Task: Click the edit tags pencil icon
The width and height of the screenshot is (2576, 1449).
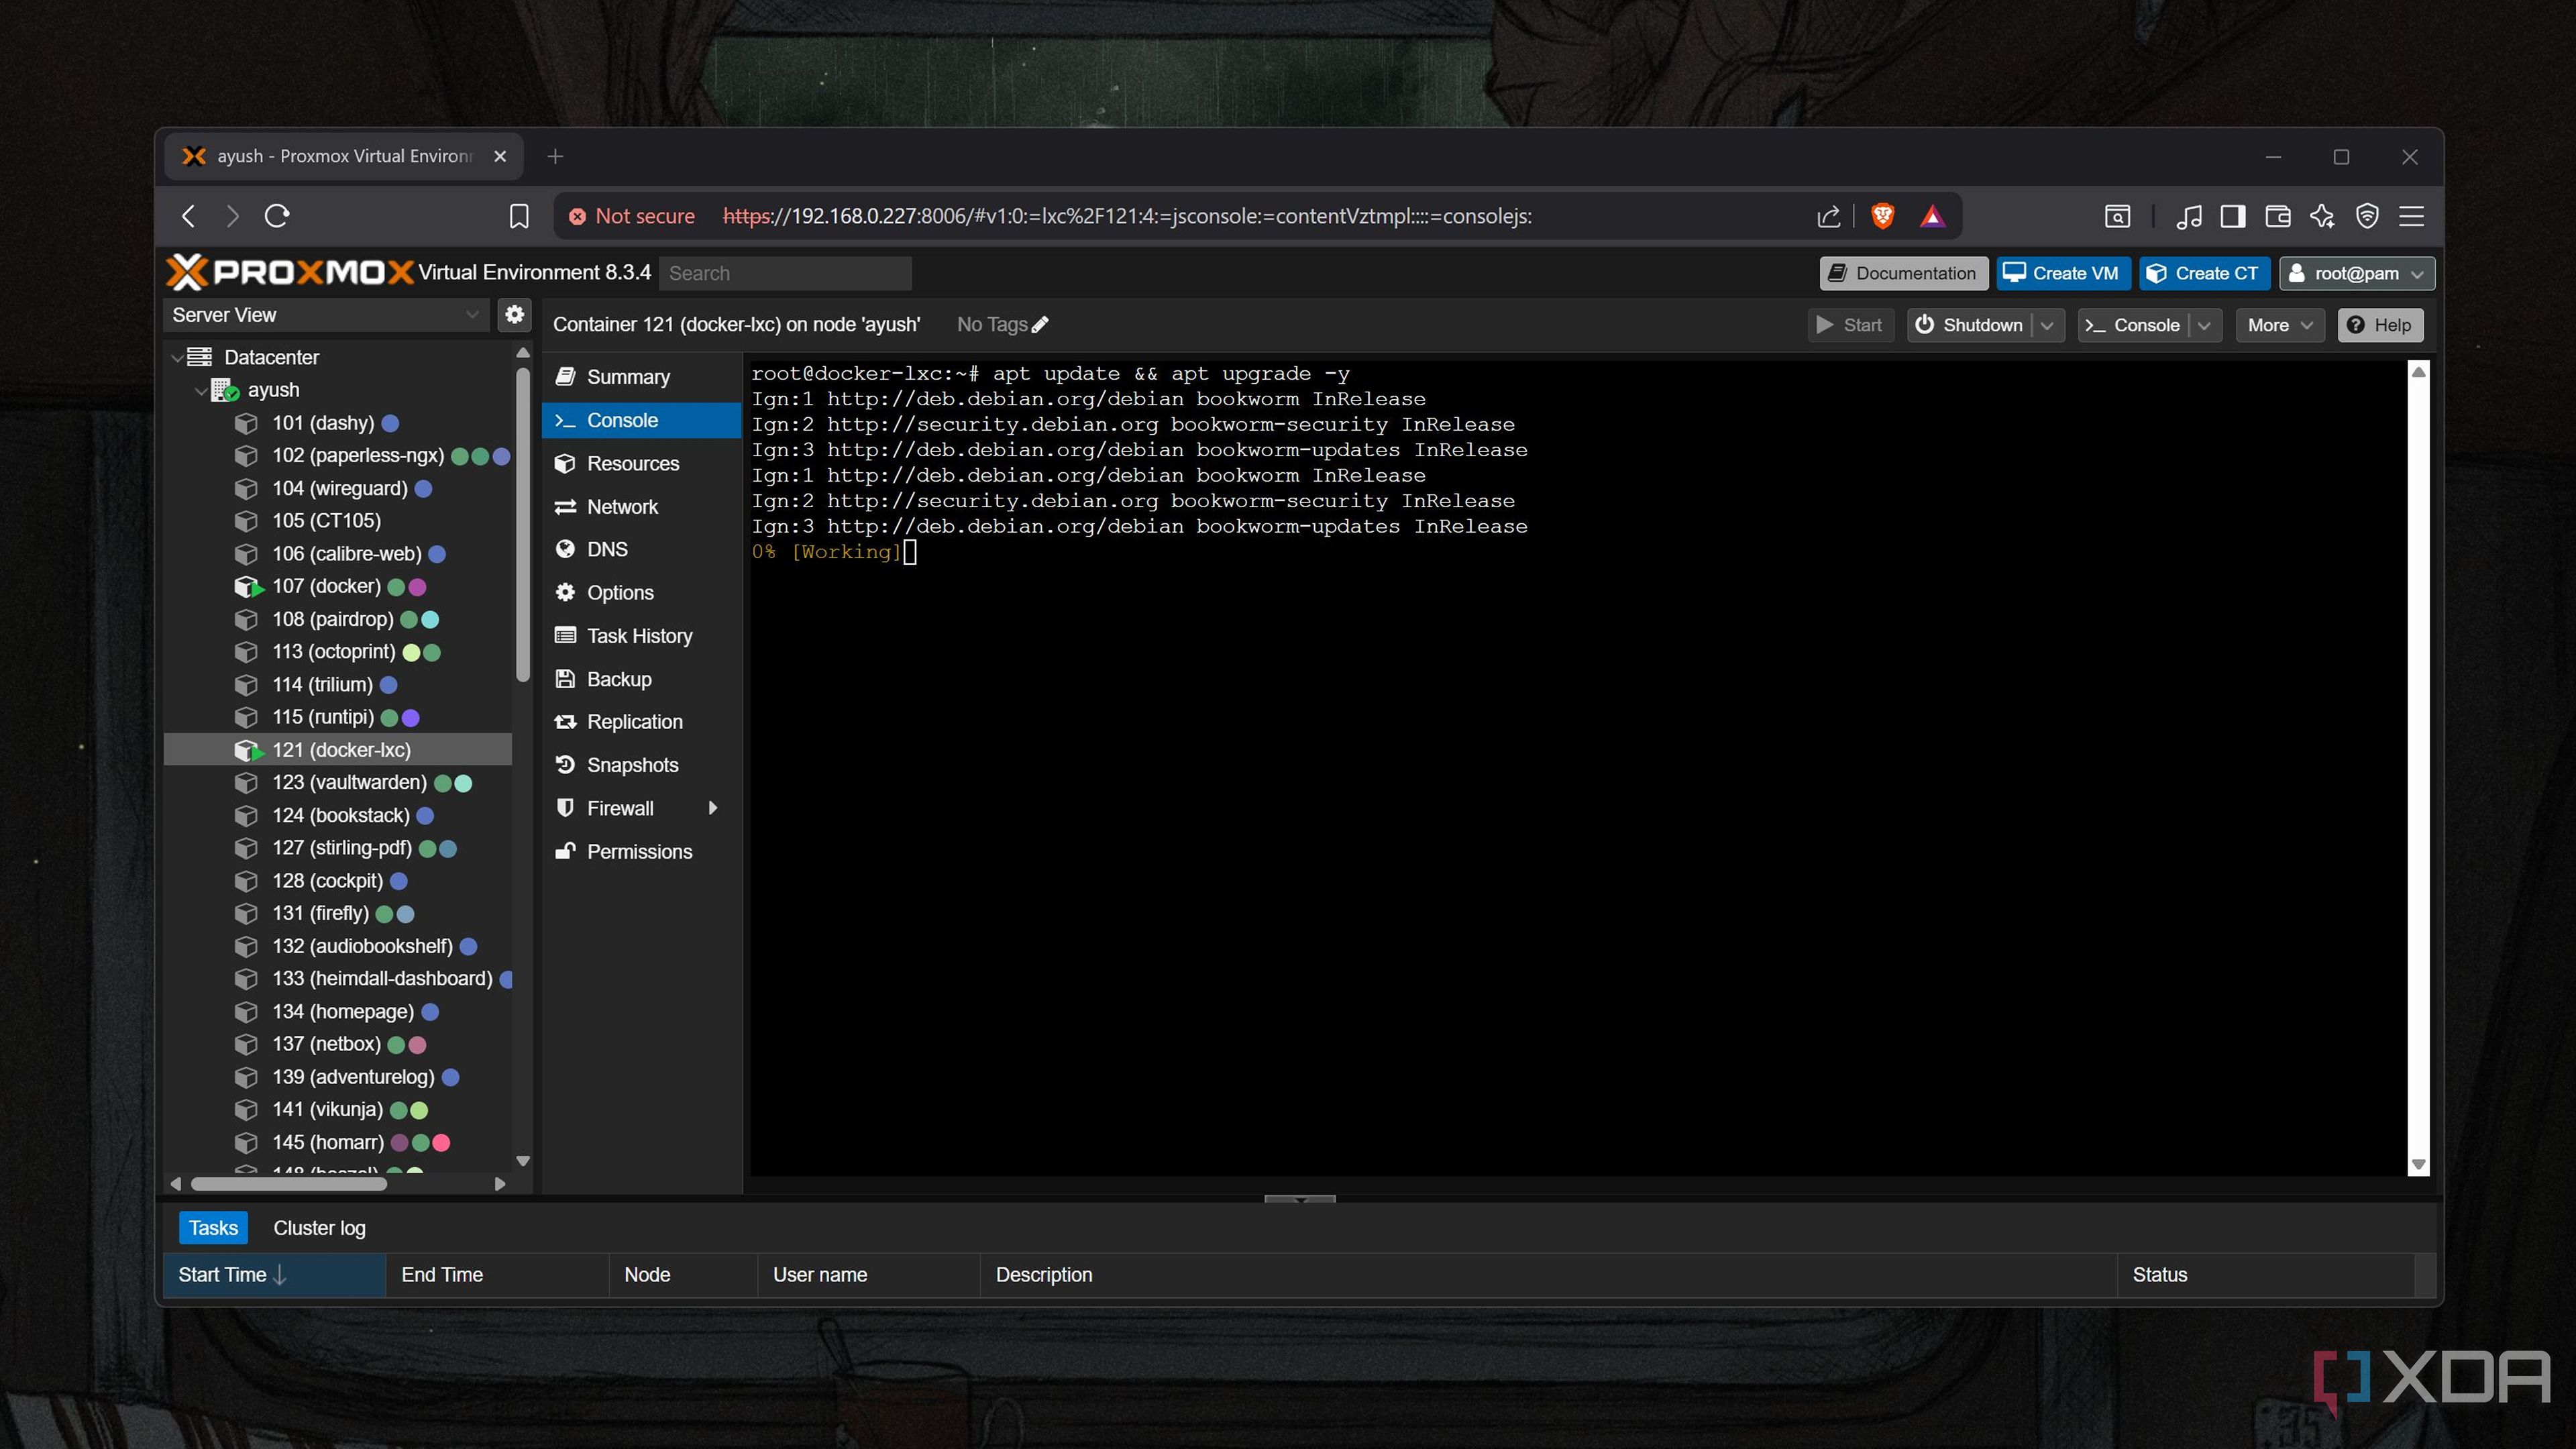Action: click(1040, 324)
